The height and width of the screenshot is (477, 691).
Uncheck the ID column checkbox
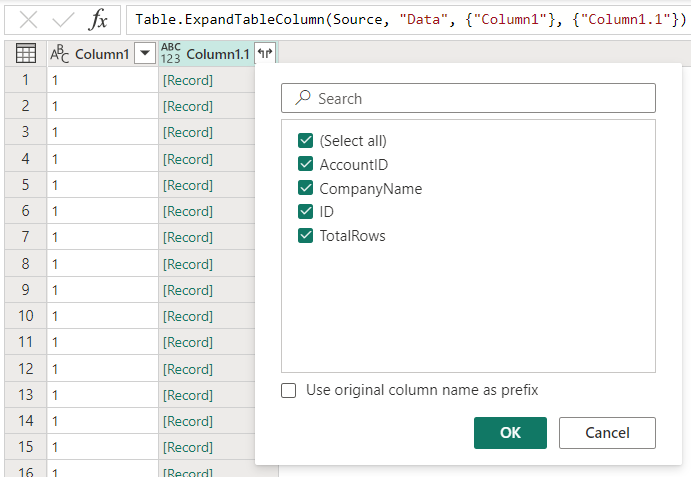pyautogui.click(x=305, y=212)
